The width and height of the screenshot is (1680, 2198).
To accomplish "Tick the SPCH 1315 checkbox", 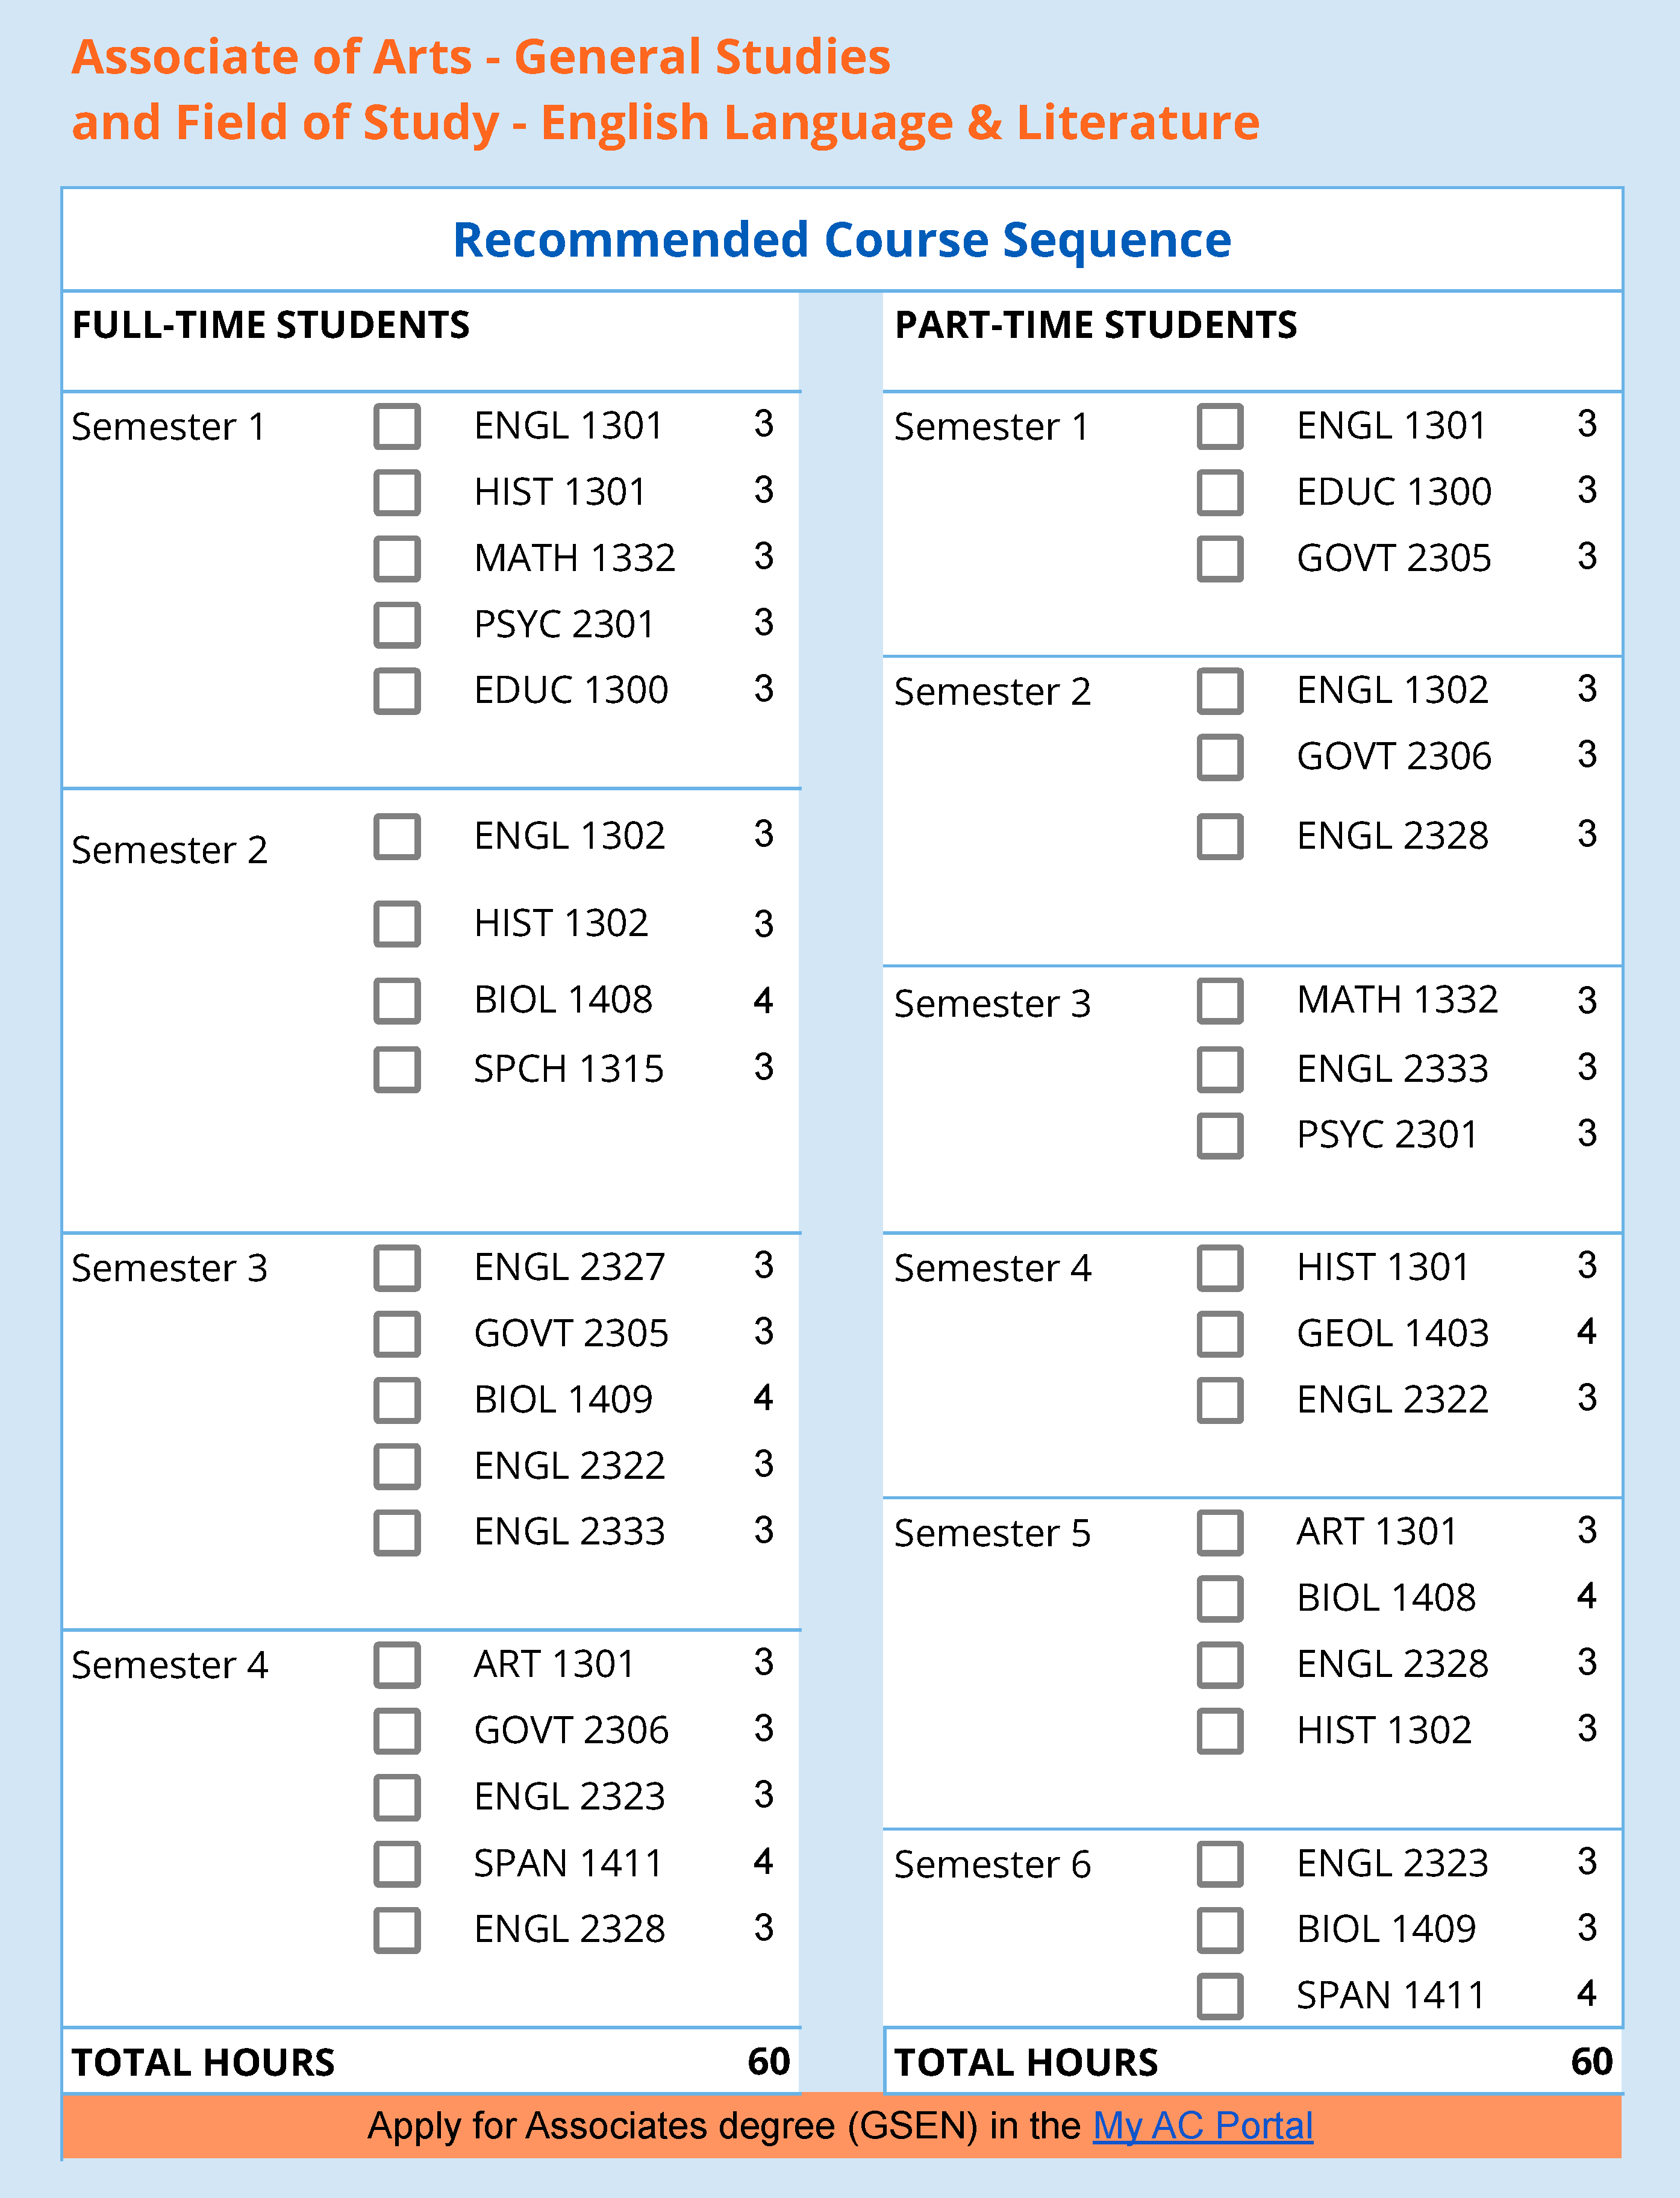I will point(397,1069).
